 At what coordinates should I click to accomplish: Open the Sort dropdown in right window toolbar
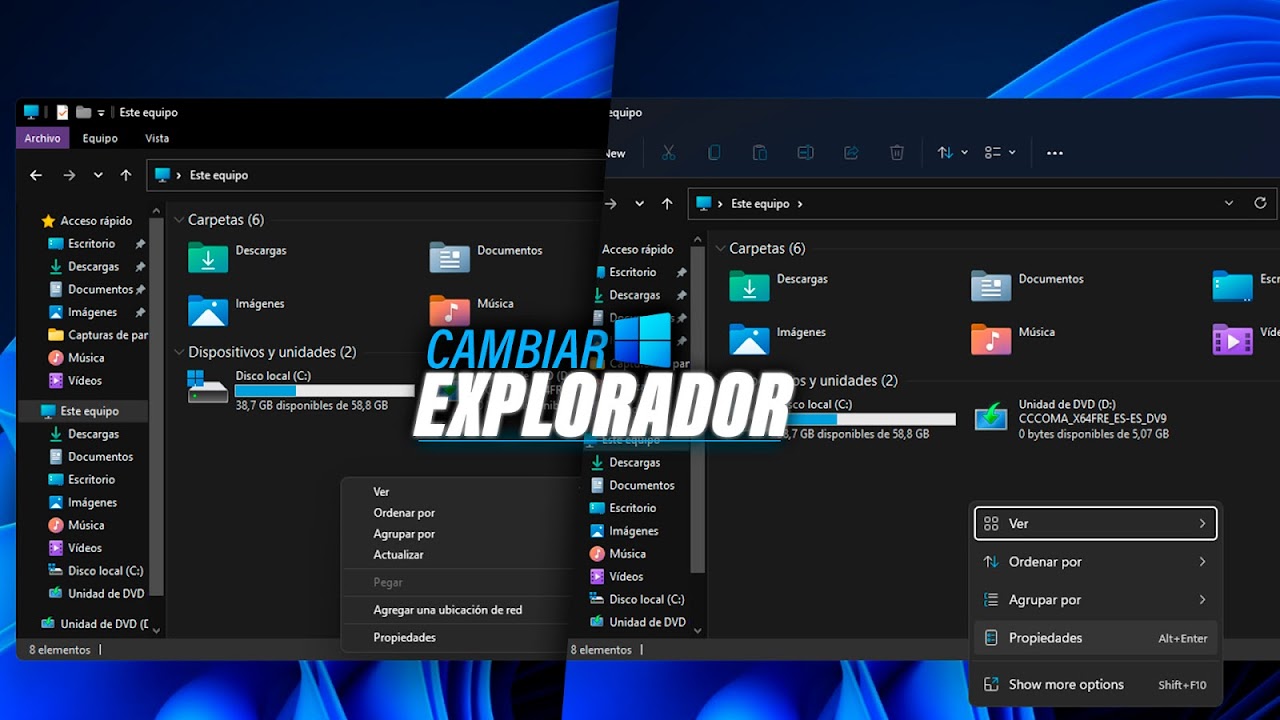(x=952, y=153)
